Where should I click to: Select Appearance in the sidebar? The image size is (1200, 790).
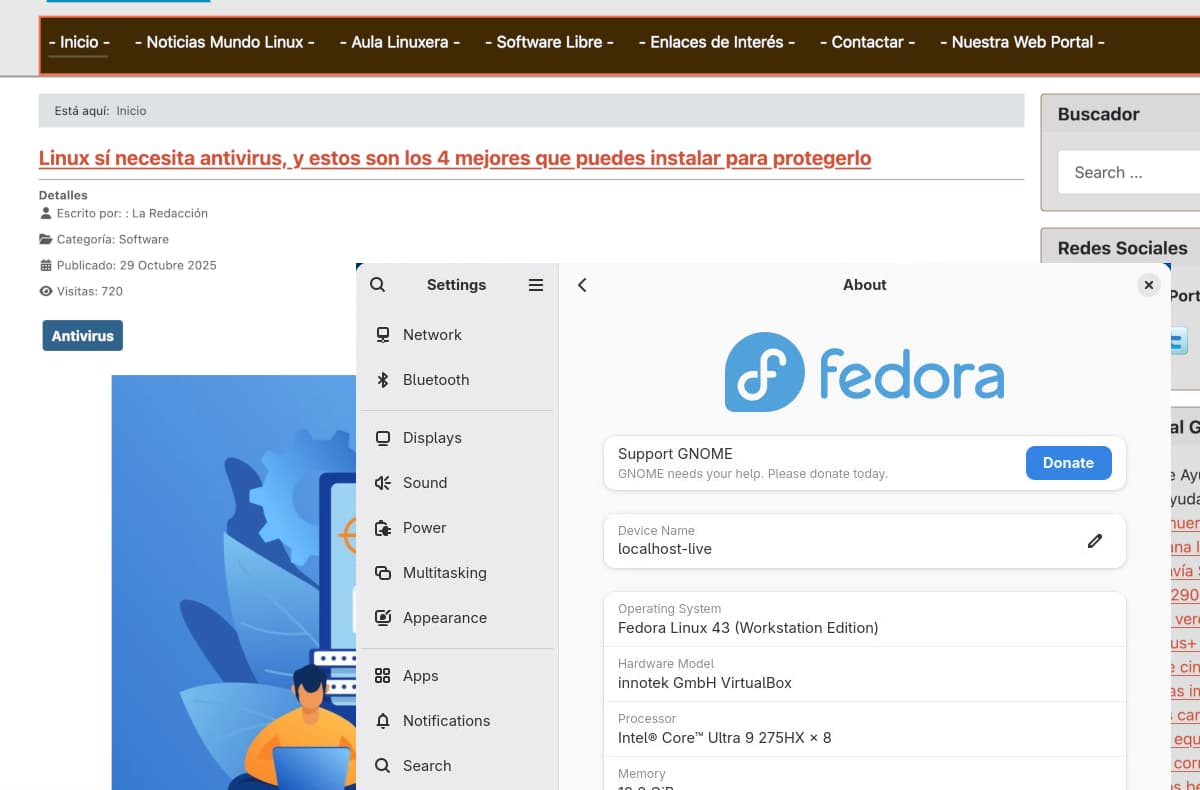[x=444, y=618]
